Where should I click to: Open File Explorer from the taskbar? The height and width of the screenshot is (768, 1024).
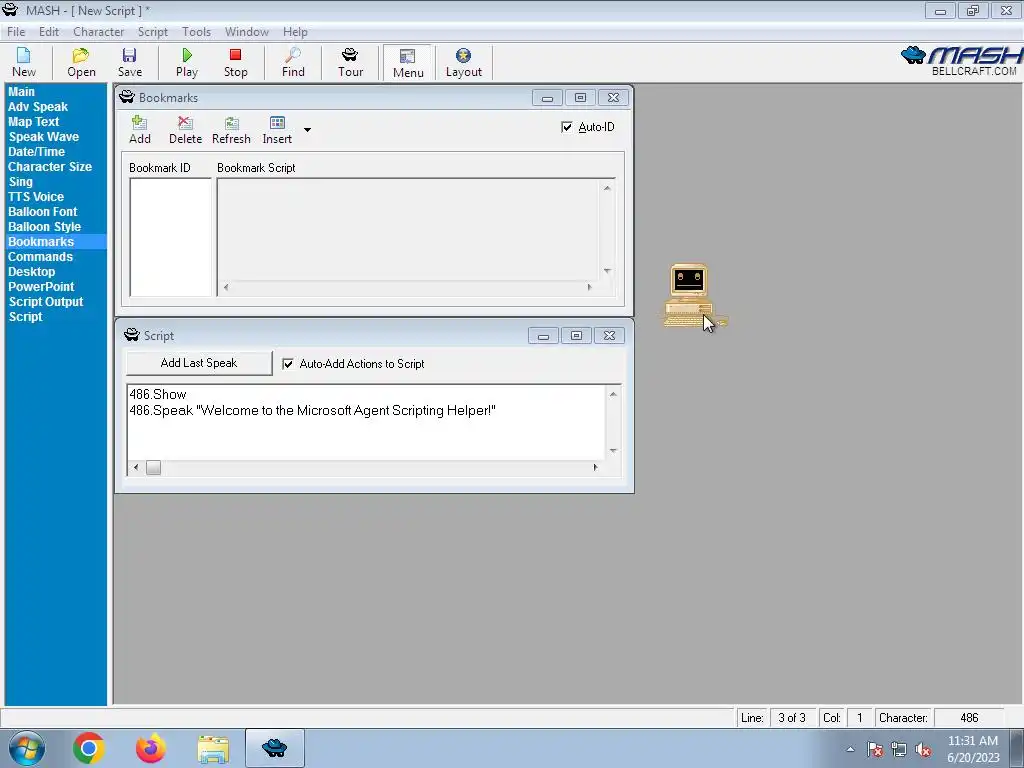213,749
